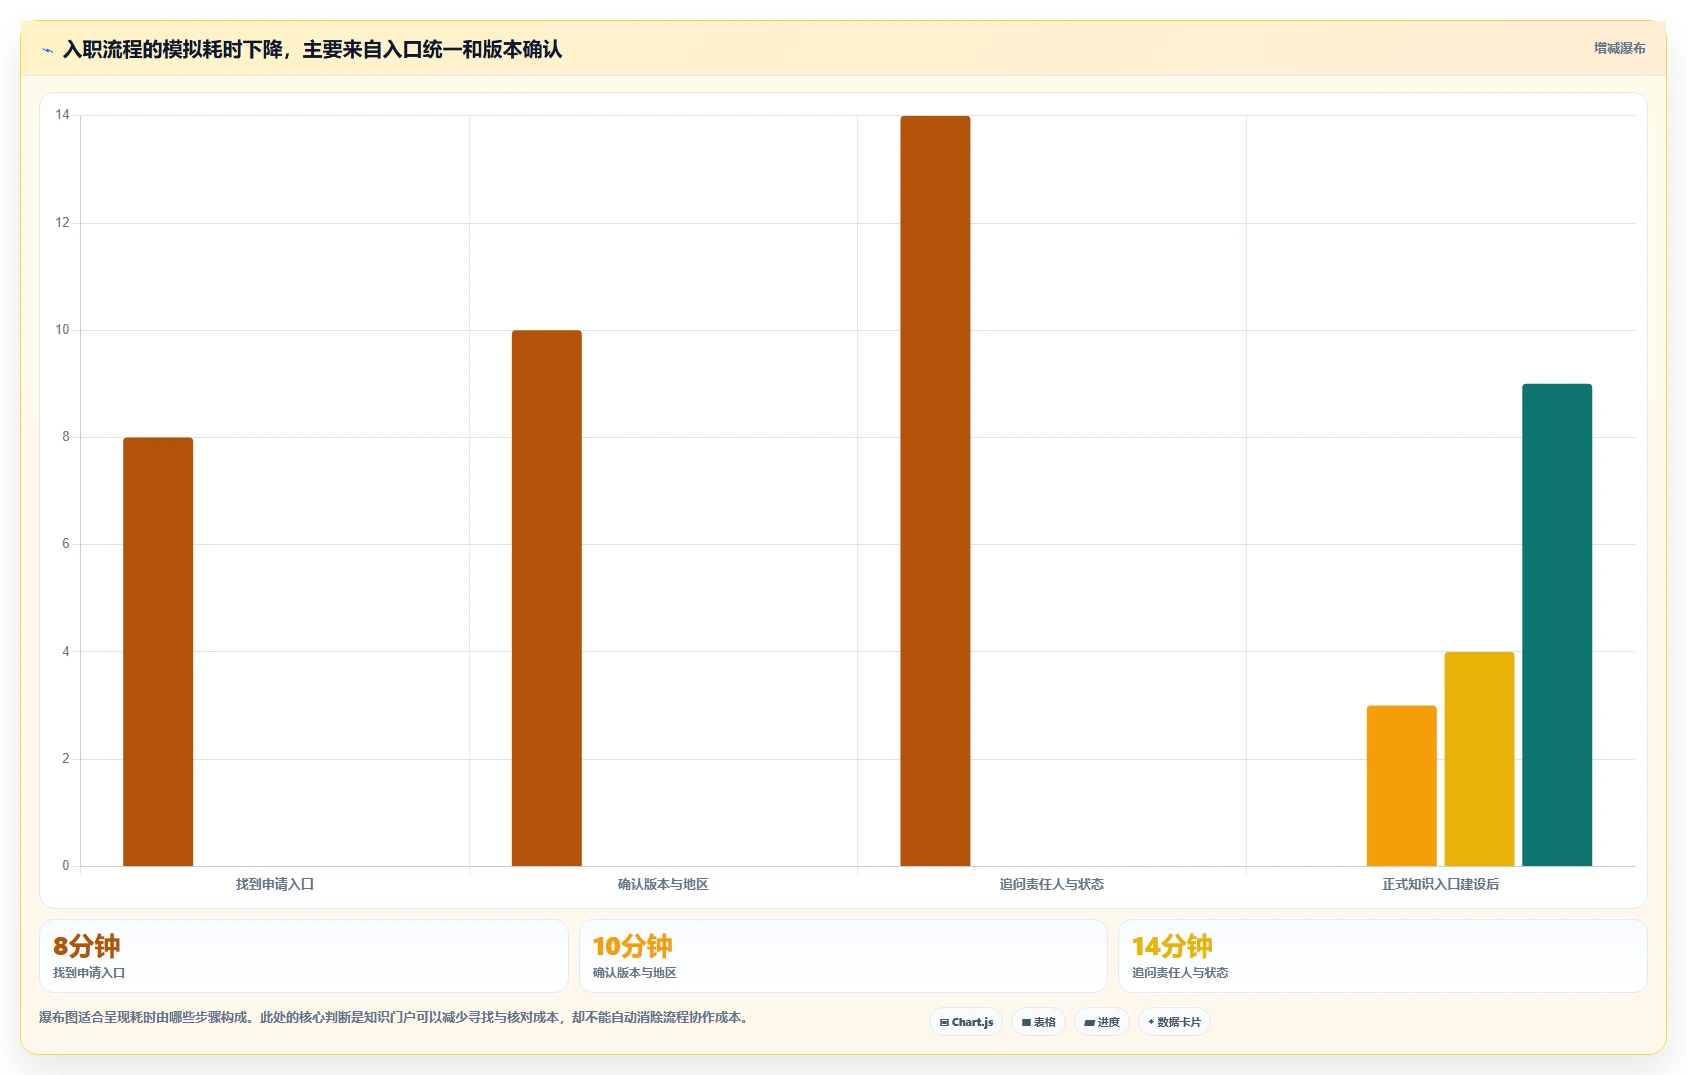Click the teal bar in 正式知识入口建设后
The height and width of the screenshot is (1075, 1687).
tap(1557, 625)
